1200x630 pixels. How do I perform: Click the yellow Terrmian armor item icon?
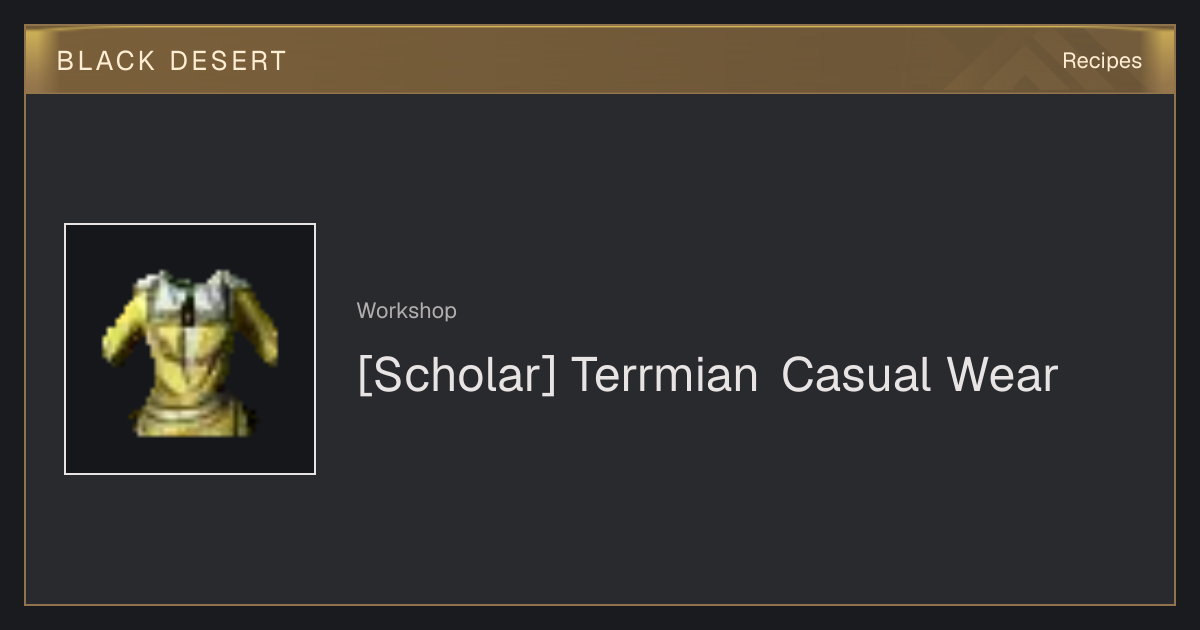pos(190,352)
